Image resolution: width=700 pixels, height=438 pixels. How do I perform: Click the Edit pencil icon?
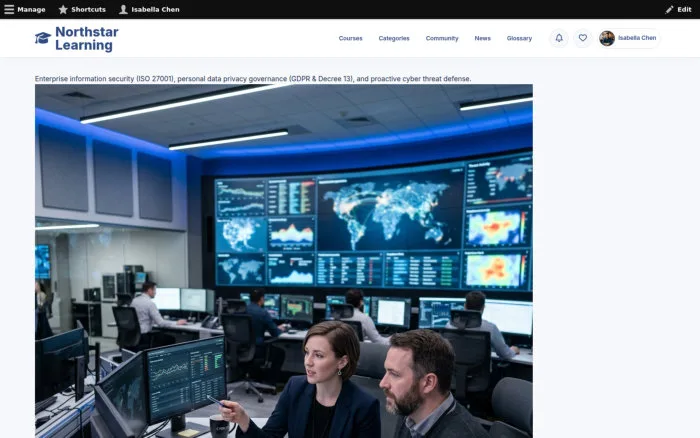[669, 9]
